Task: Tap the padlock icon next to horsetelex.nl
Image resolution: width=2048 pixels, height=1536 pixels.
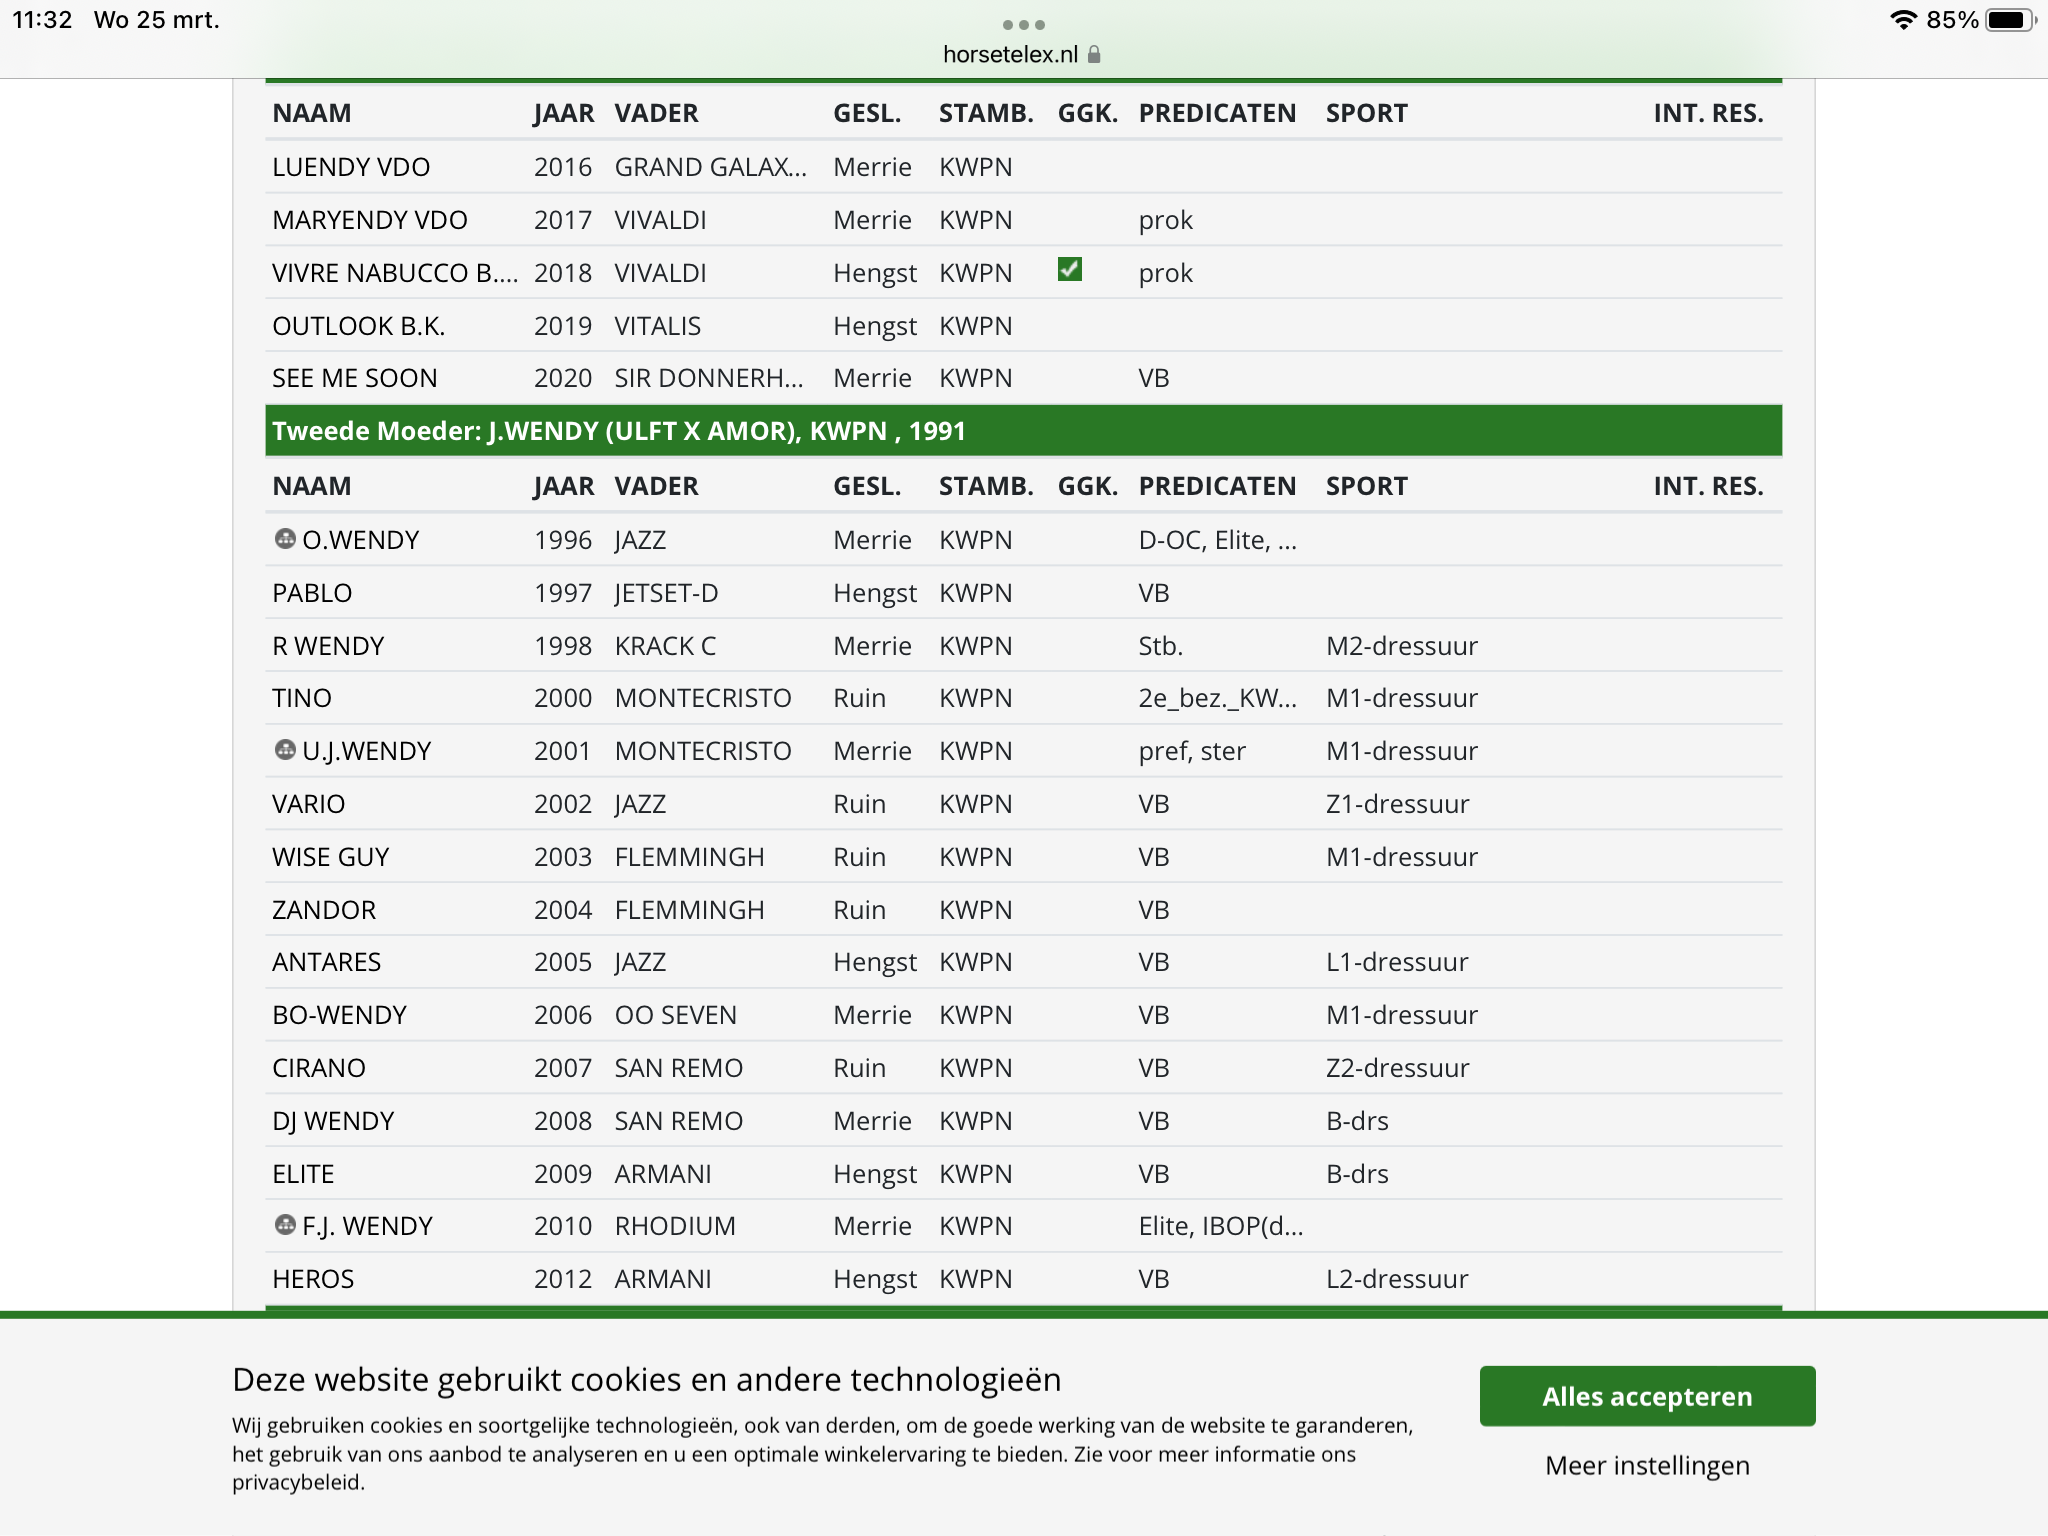Action: coord(1094,54)
